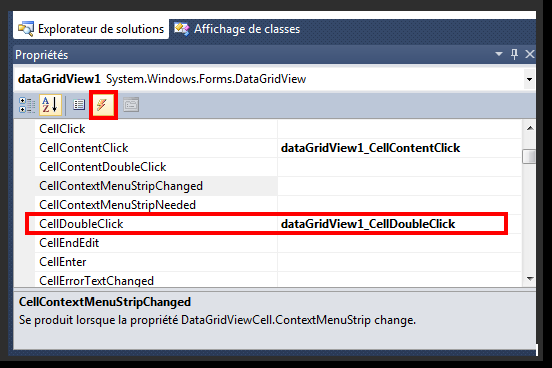Click the Events lightning bolt icon
552x368 pixels.
103,105
